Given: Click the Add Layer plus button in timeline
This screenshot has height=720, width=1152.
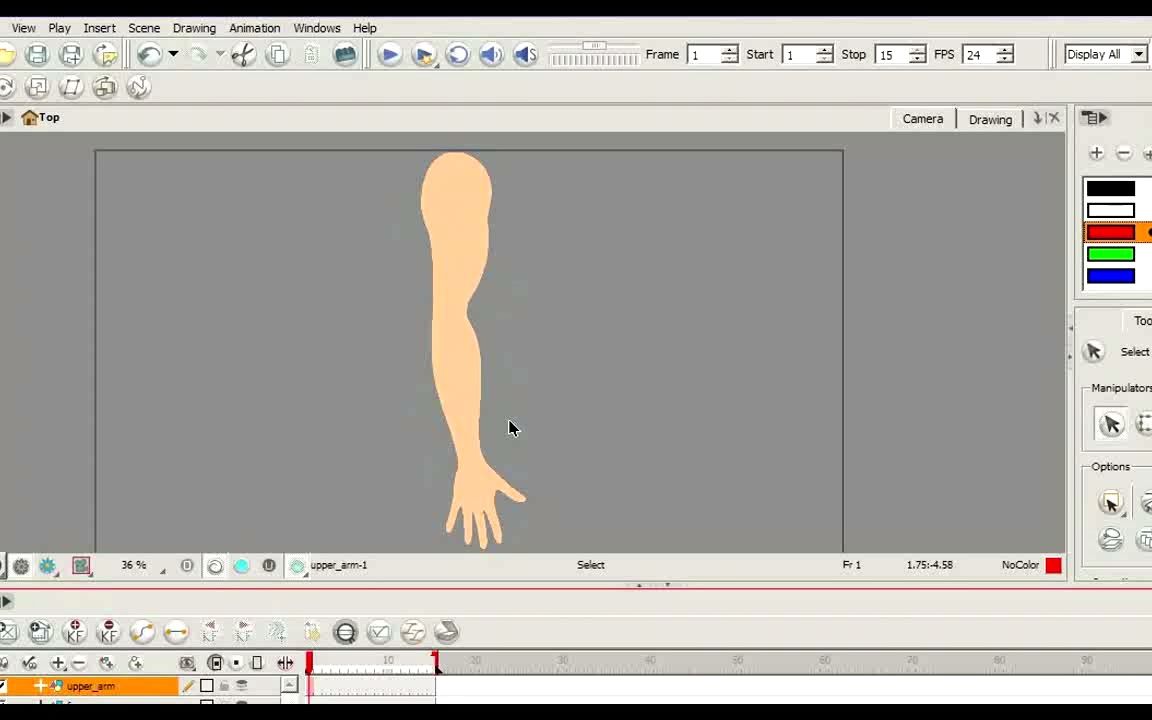Looking at the screenshot, I should (57, 663).
